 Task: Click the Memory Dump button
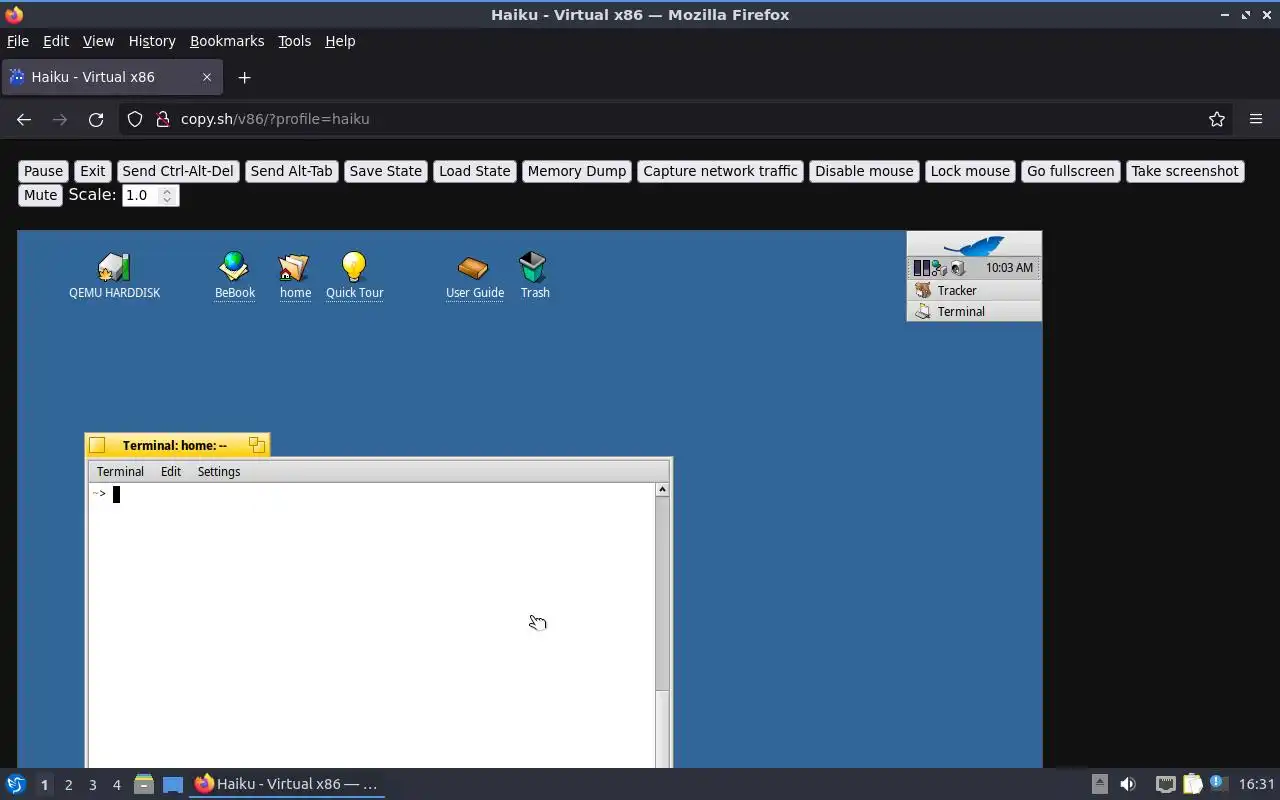(x=577, y=171)
